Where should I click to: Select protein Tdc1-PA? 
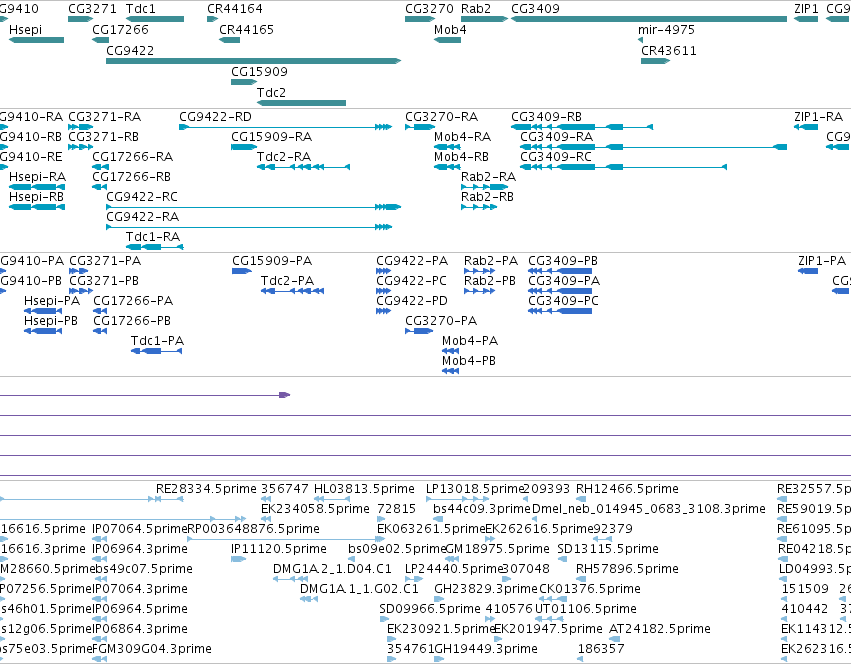[156, 351]
